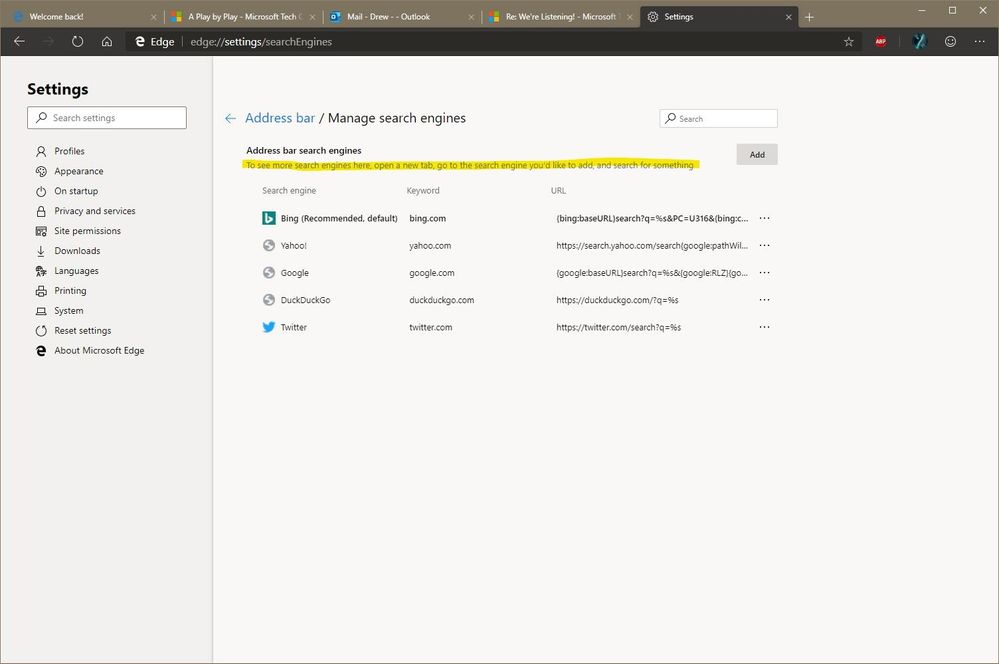Image resolution: width=999 pixels, height=664 pixels.
Task: Select the duckduckgo.com keyword text
Action: pyautogui.click(x=442, y=300)
